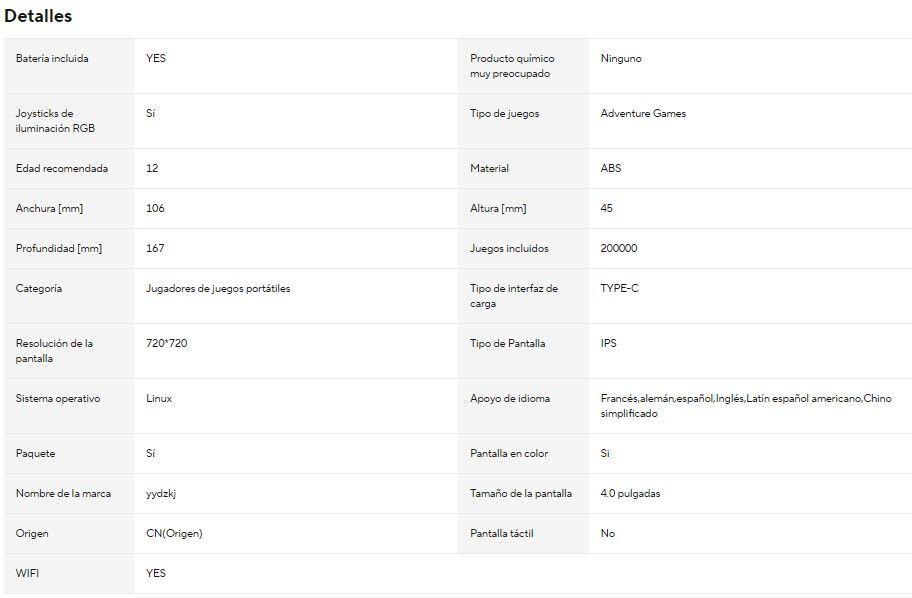Select the ABS material value
912x598 pixels.
(x=611, y=168)
